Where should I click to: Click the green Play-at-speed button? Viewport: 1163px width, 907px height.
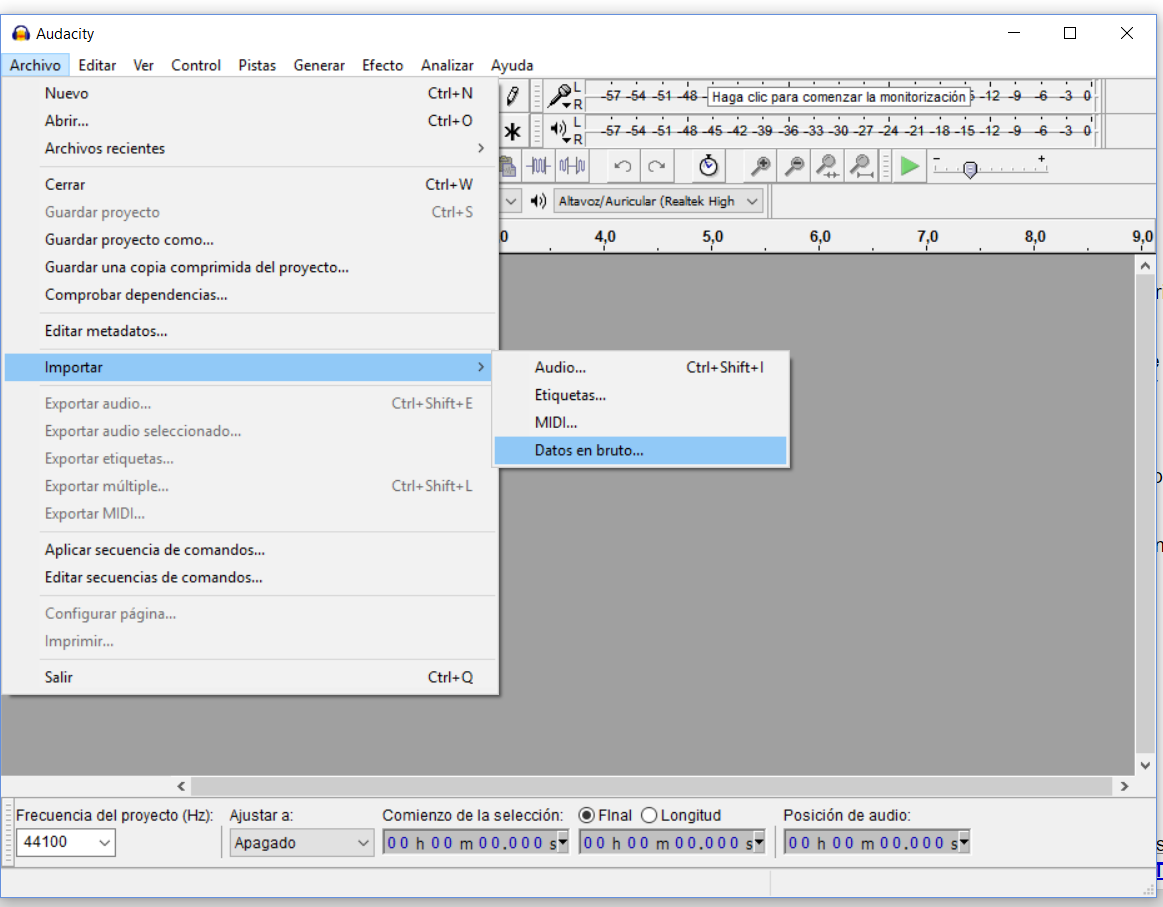(x=909, y=166)
